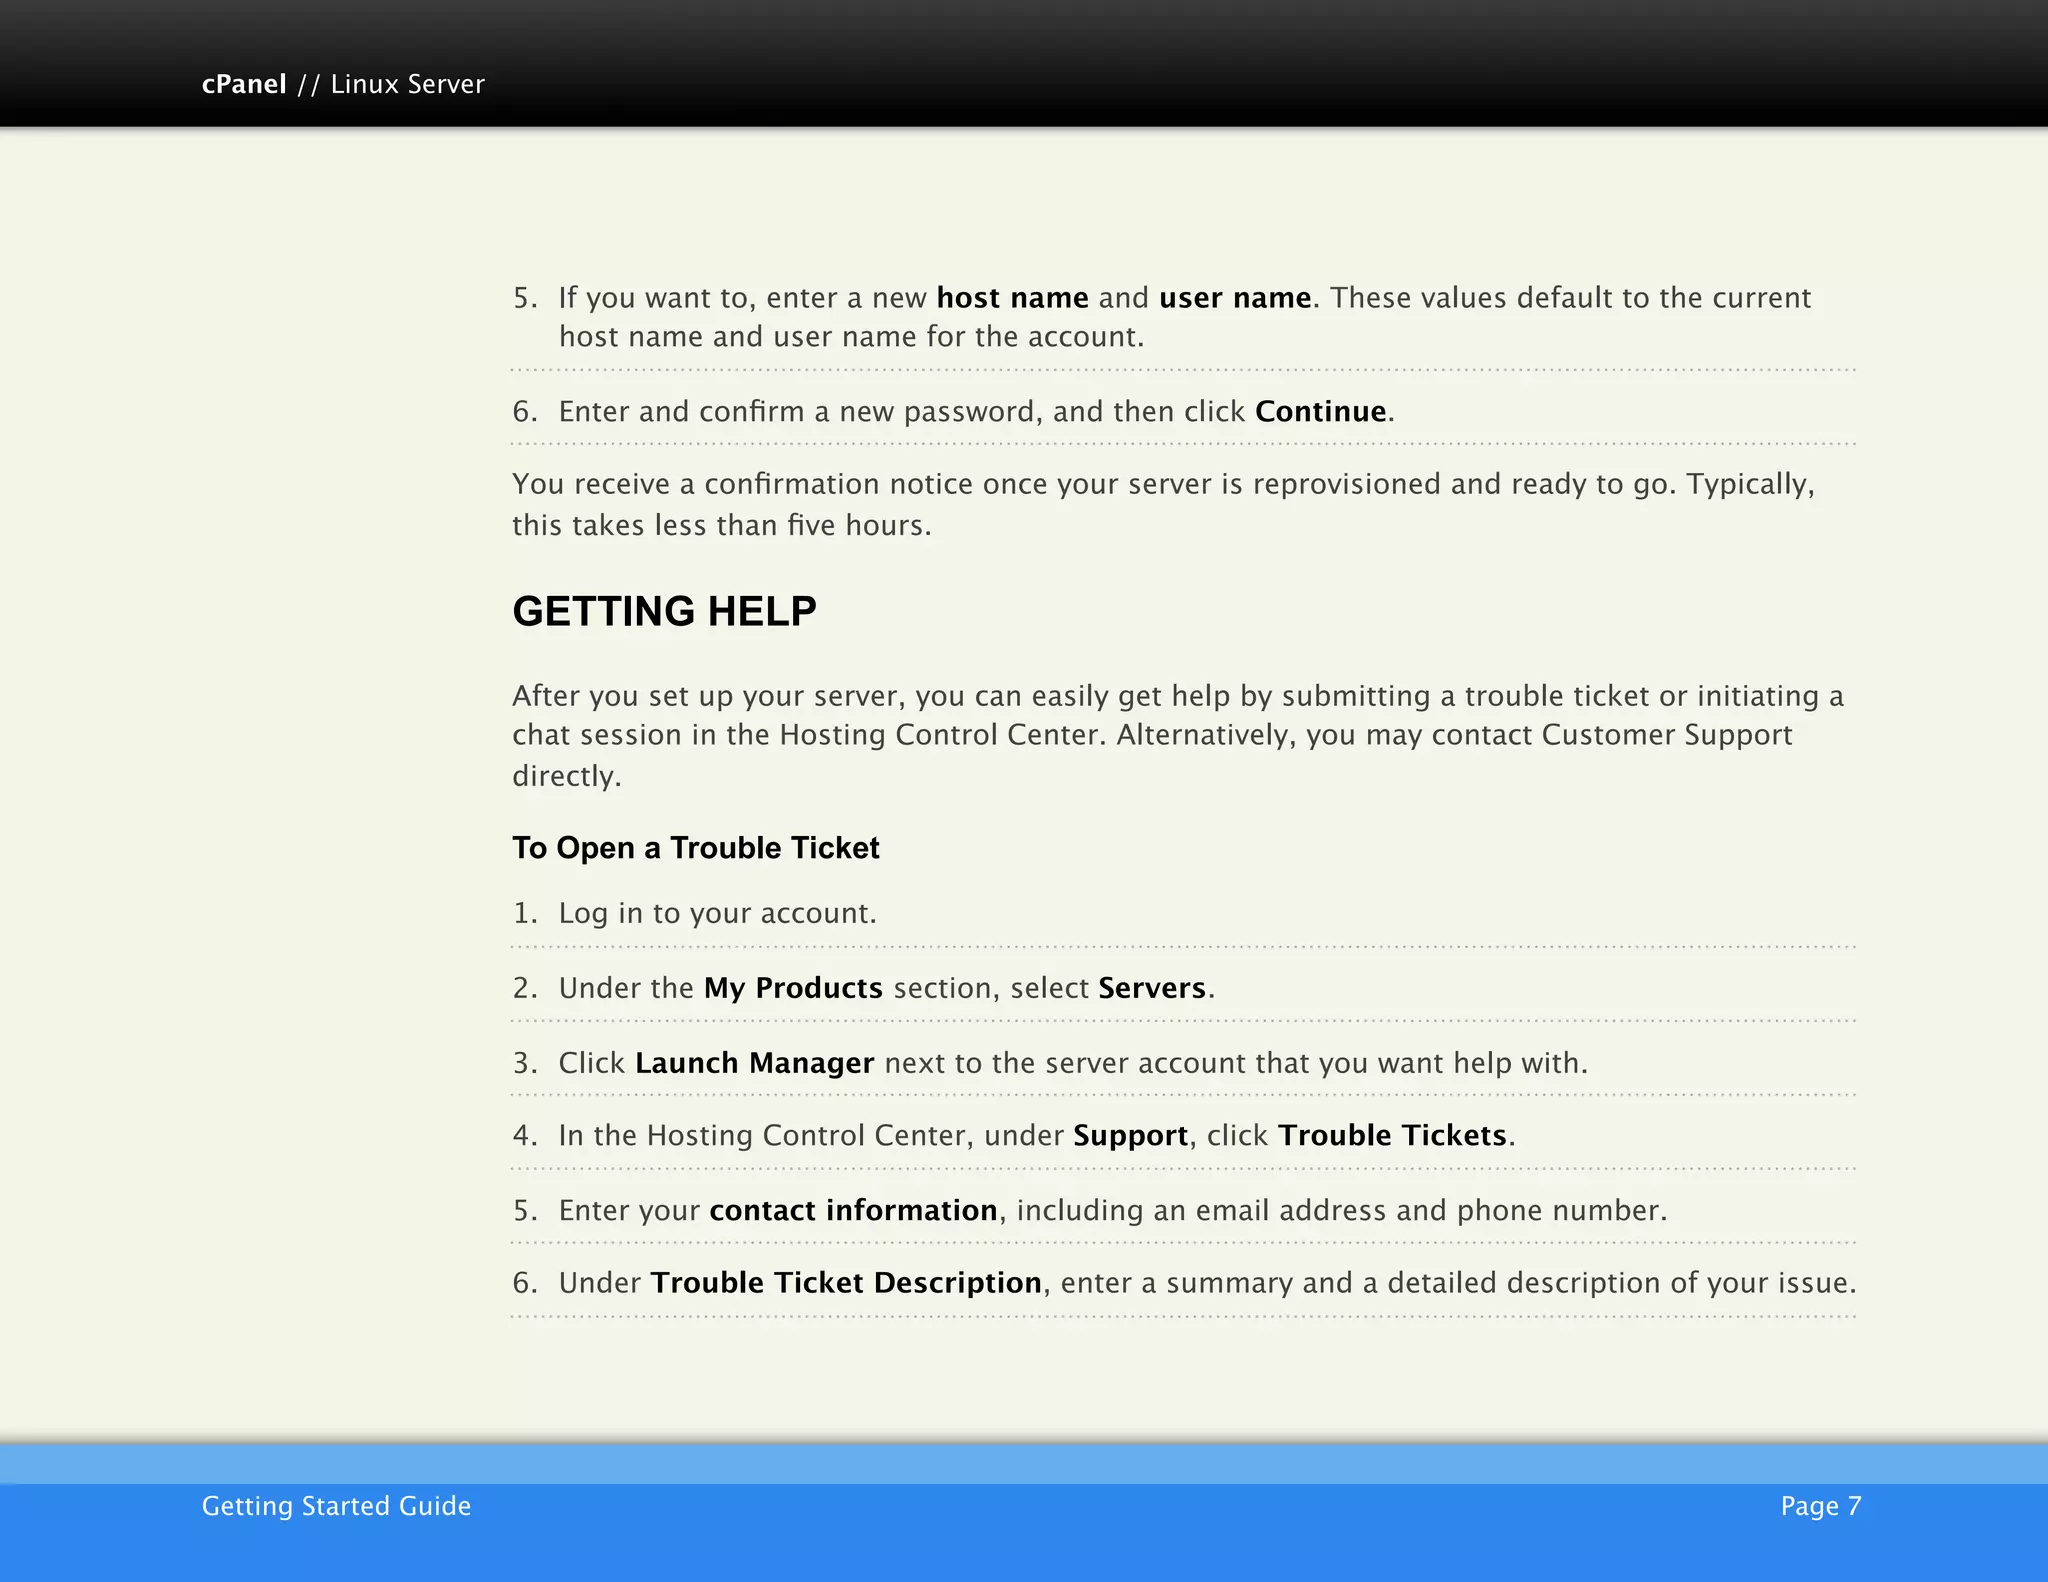Click the 'cPanel // Linux Server' header text

[x=343, y=84]
